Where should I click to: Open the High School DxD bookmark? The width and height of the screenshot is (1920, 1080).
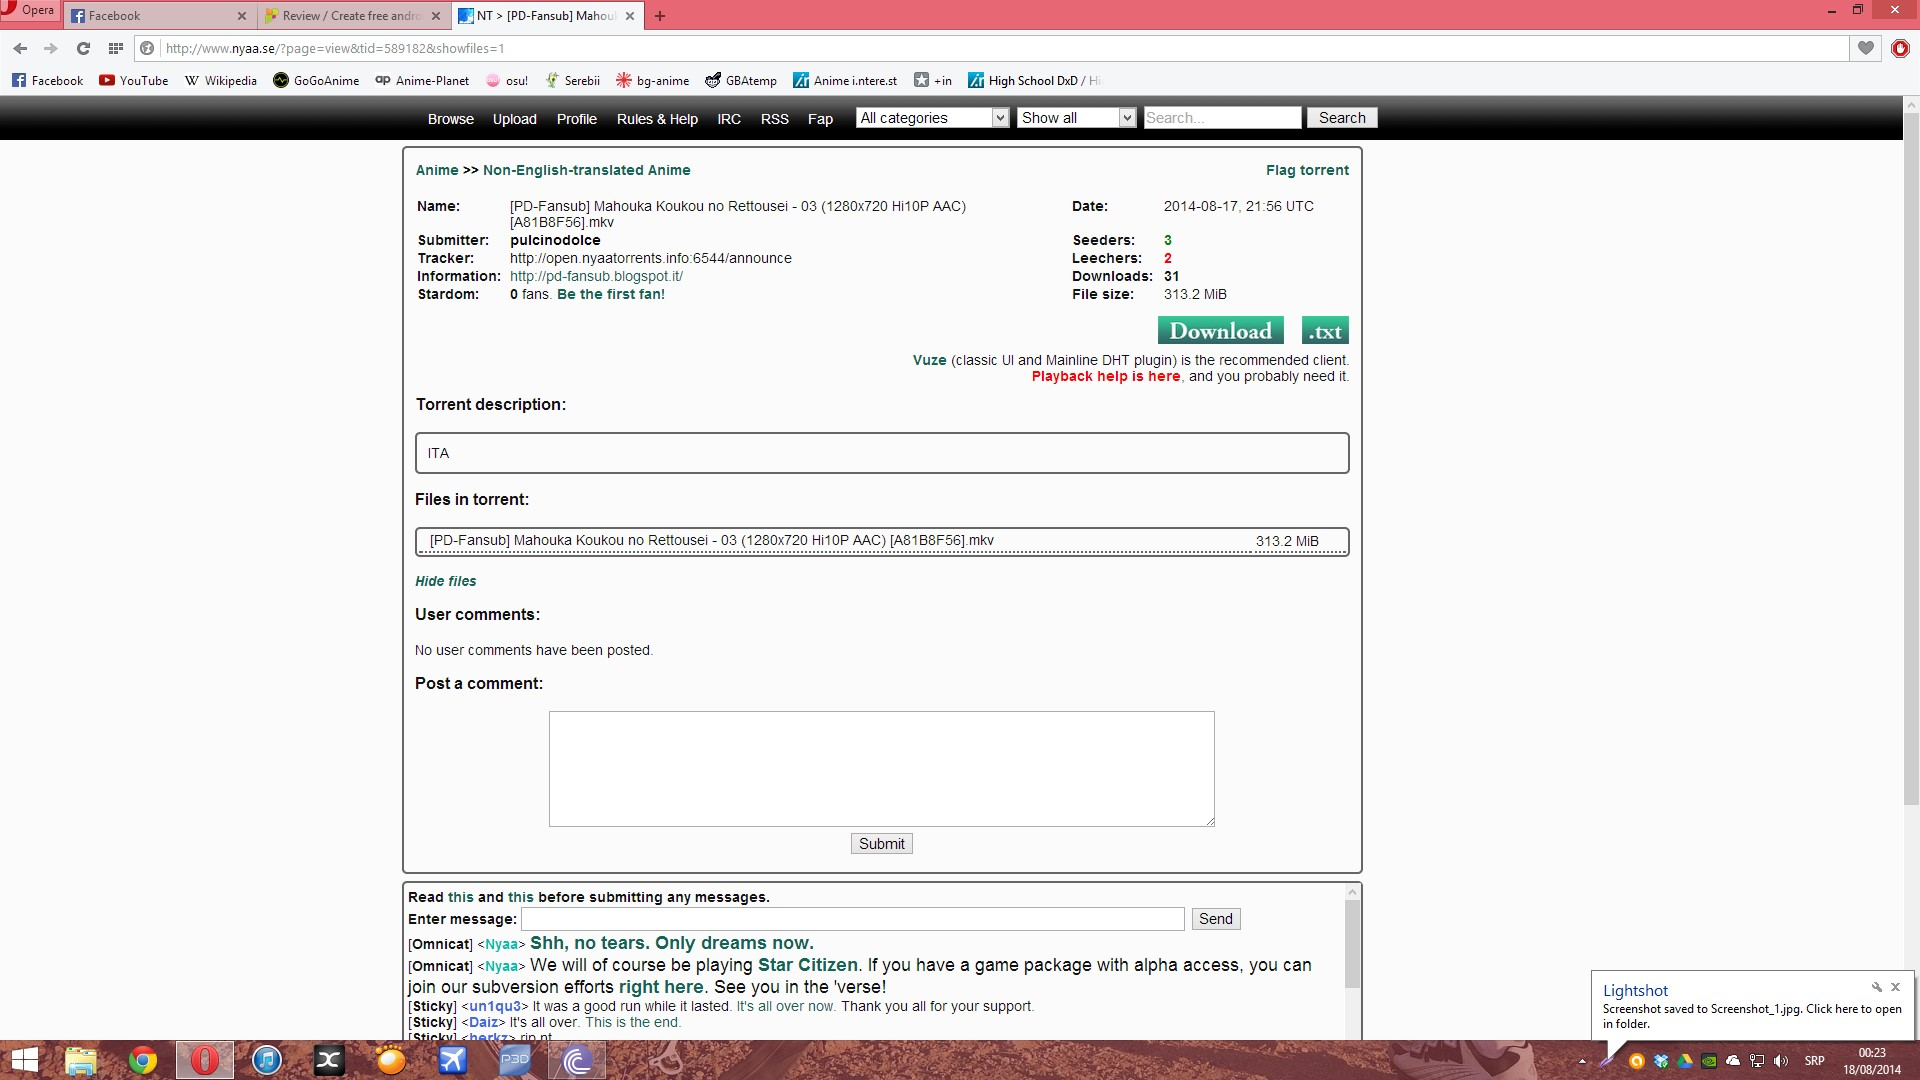point(1033,81)
